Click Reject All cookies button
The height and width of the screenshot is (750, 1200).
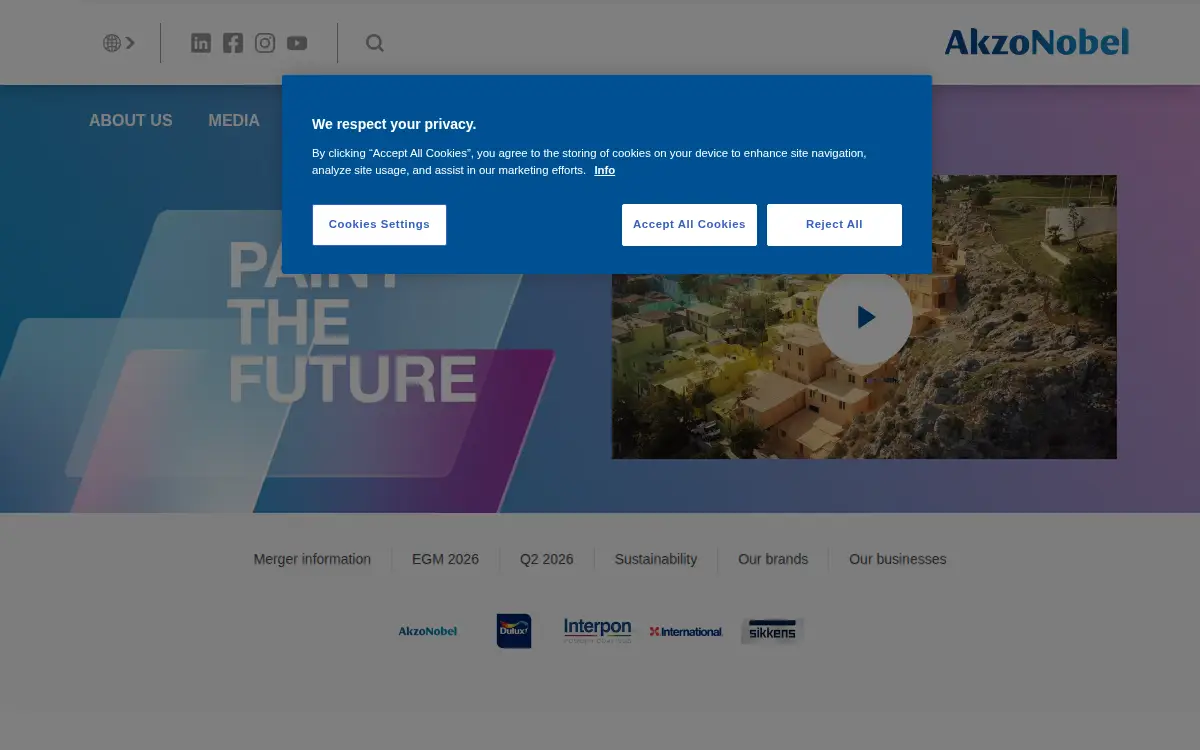(834, 224)
